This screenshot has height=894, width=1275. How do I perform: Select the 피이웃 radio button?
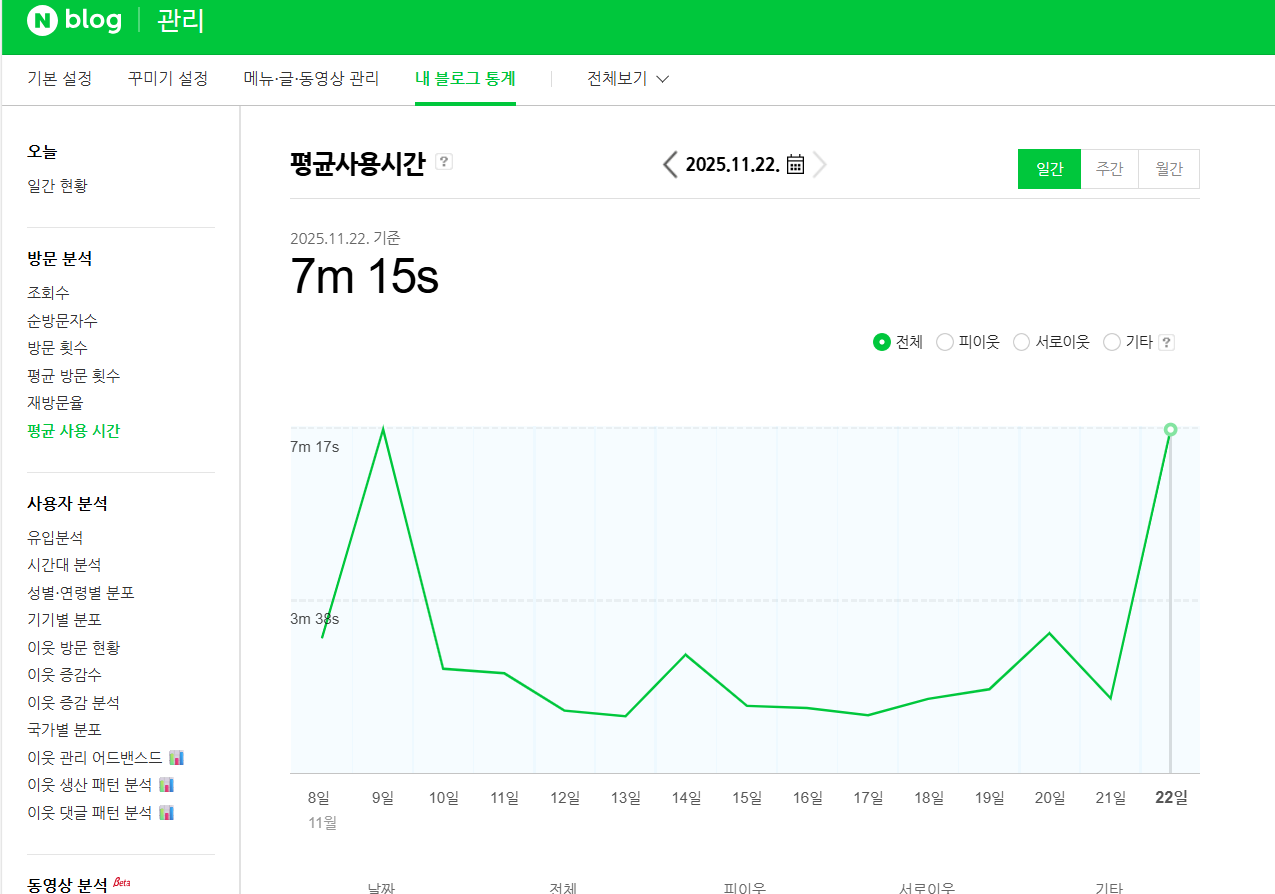click(945, 342)
